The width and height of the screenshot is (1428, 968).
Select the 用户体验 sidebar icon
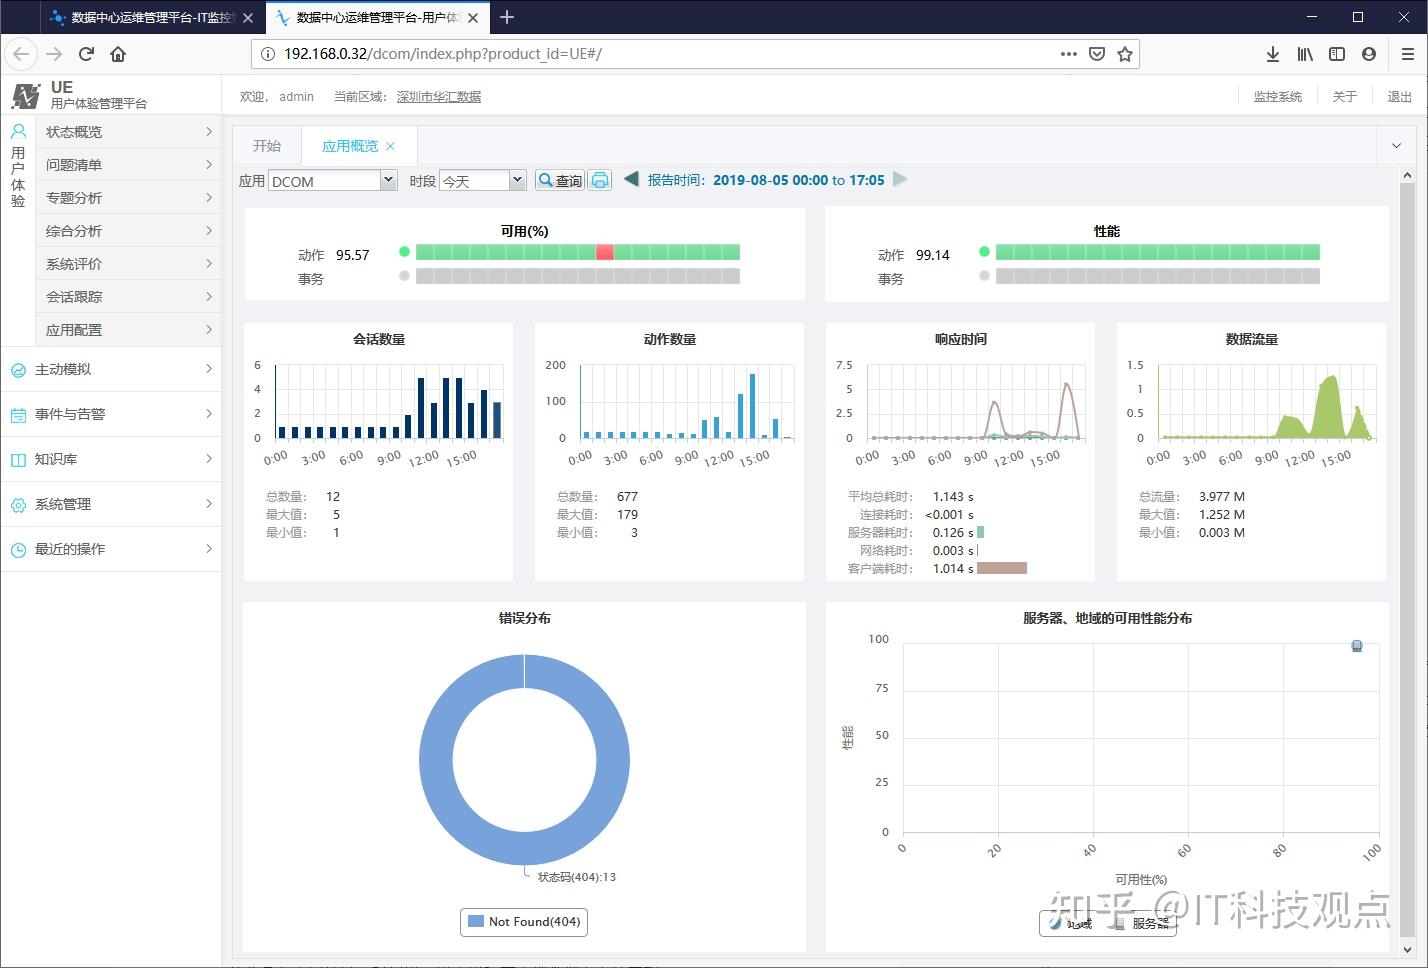18,131
